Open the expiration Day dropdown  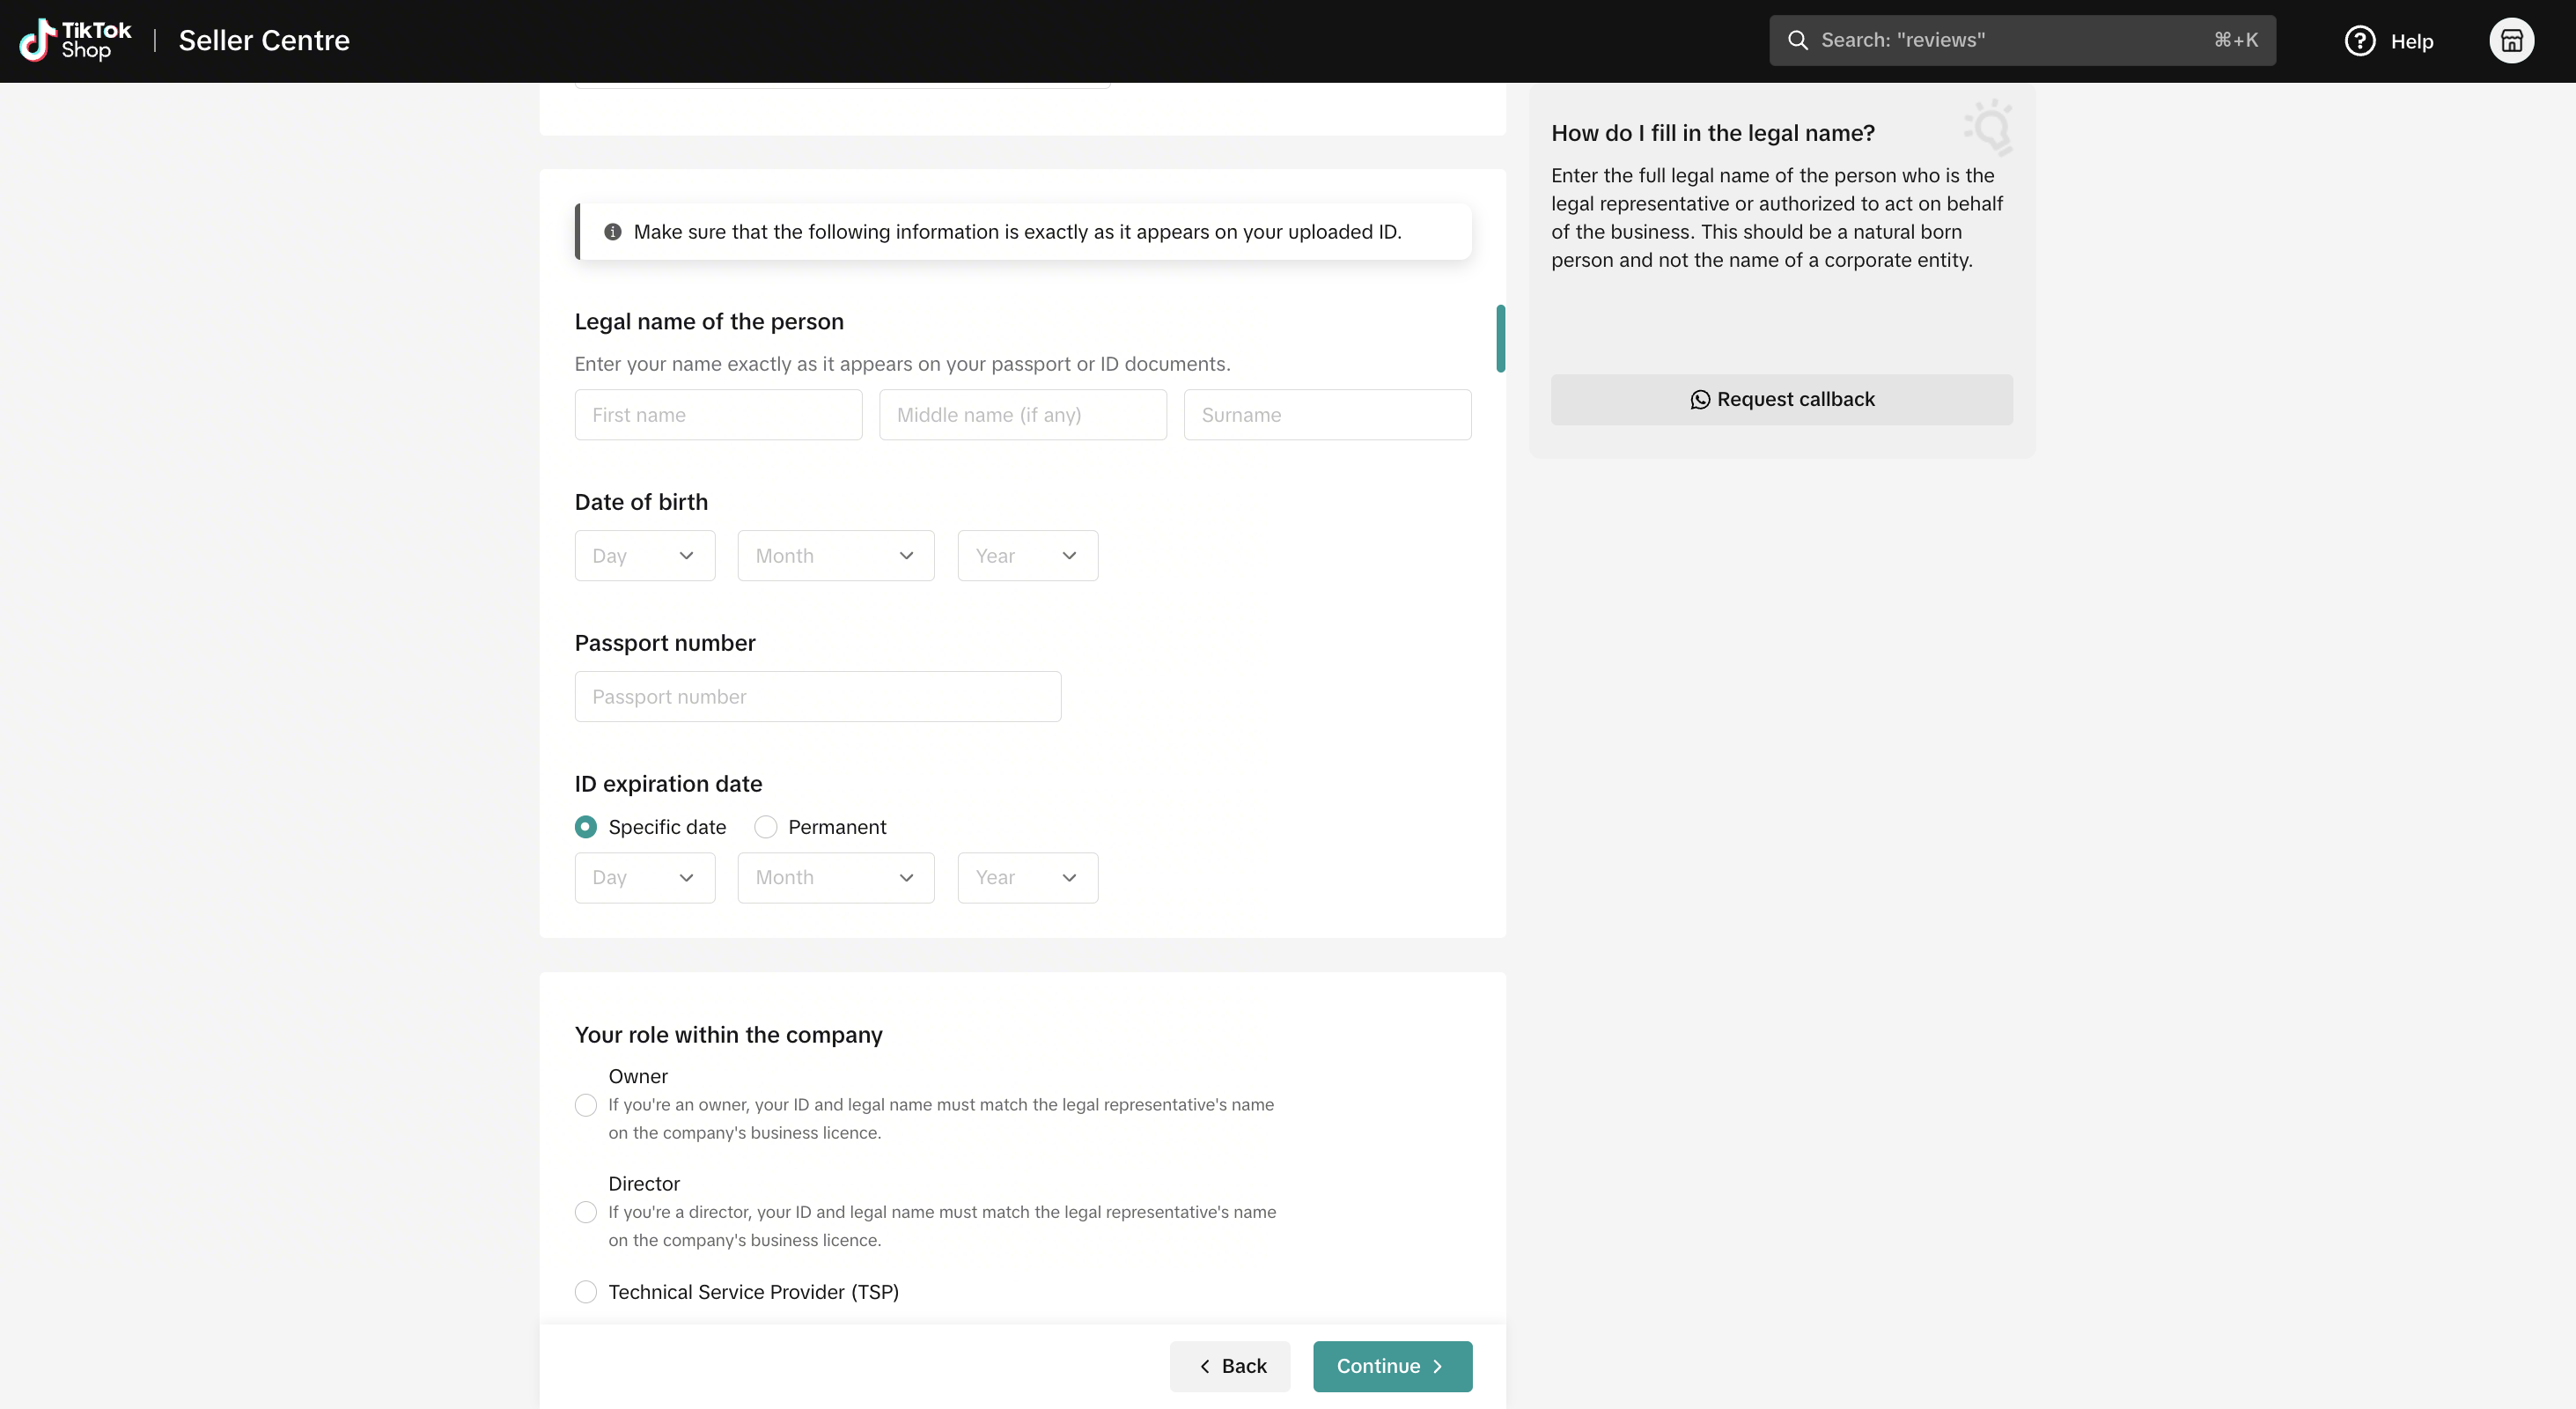pos(645,878)
